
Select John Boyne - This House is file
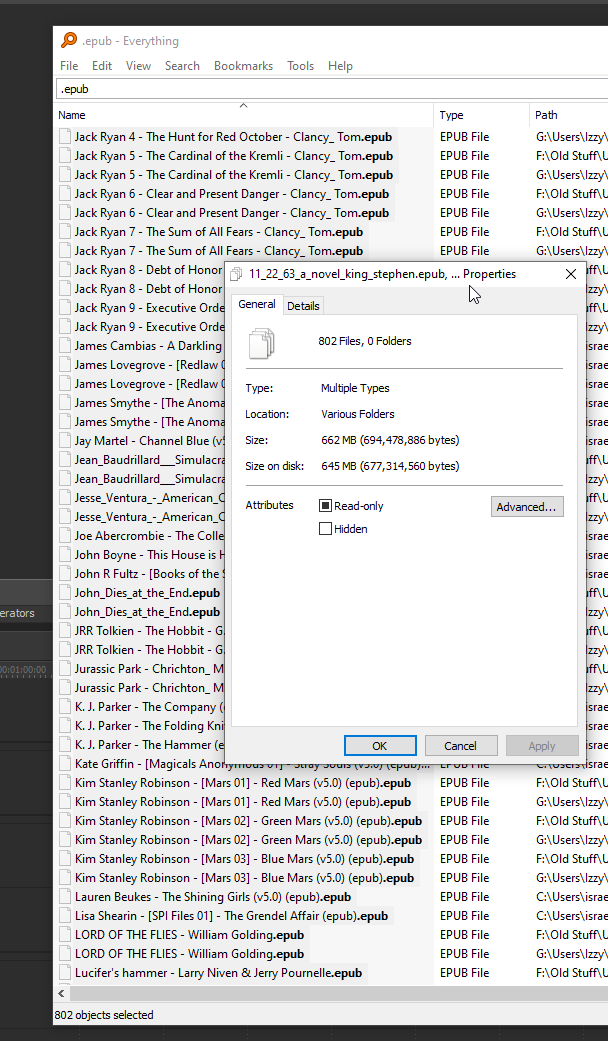click(150, 554)
